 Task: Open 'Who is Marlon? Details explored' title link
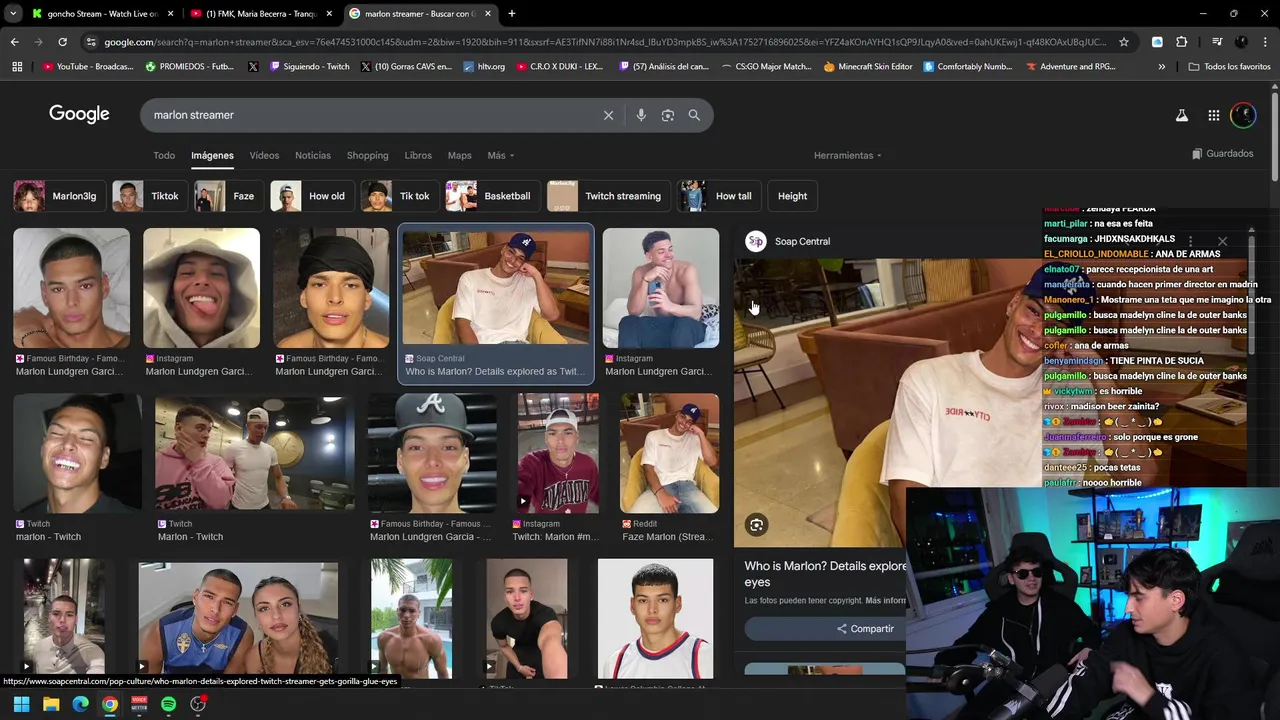pyautogui.click(x=826, y=573)
